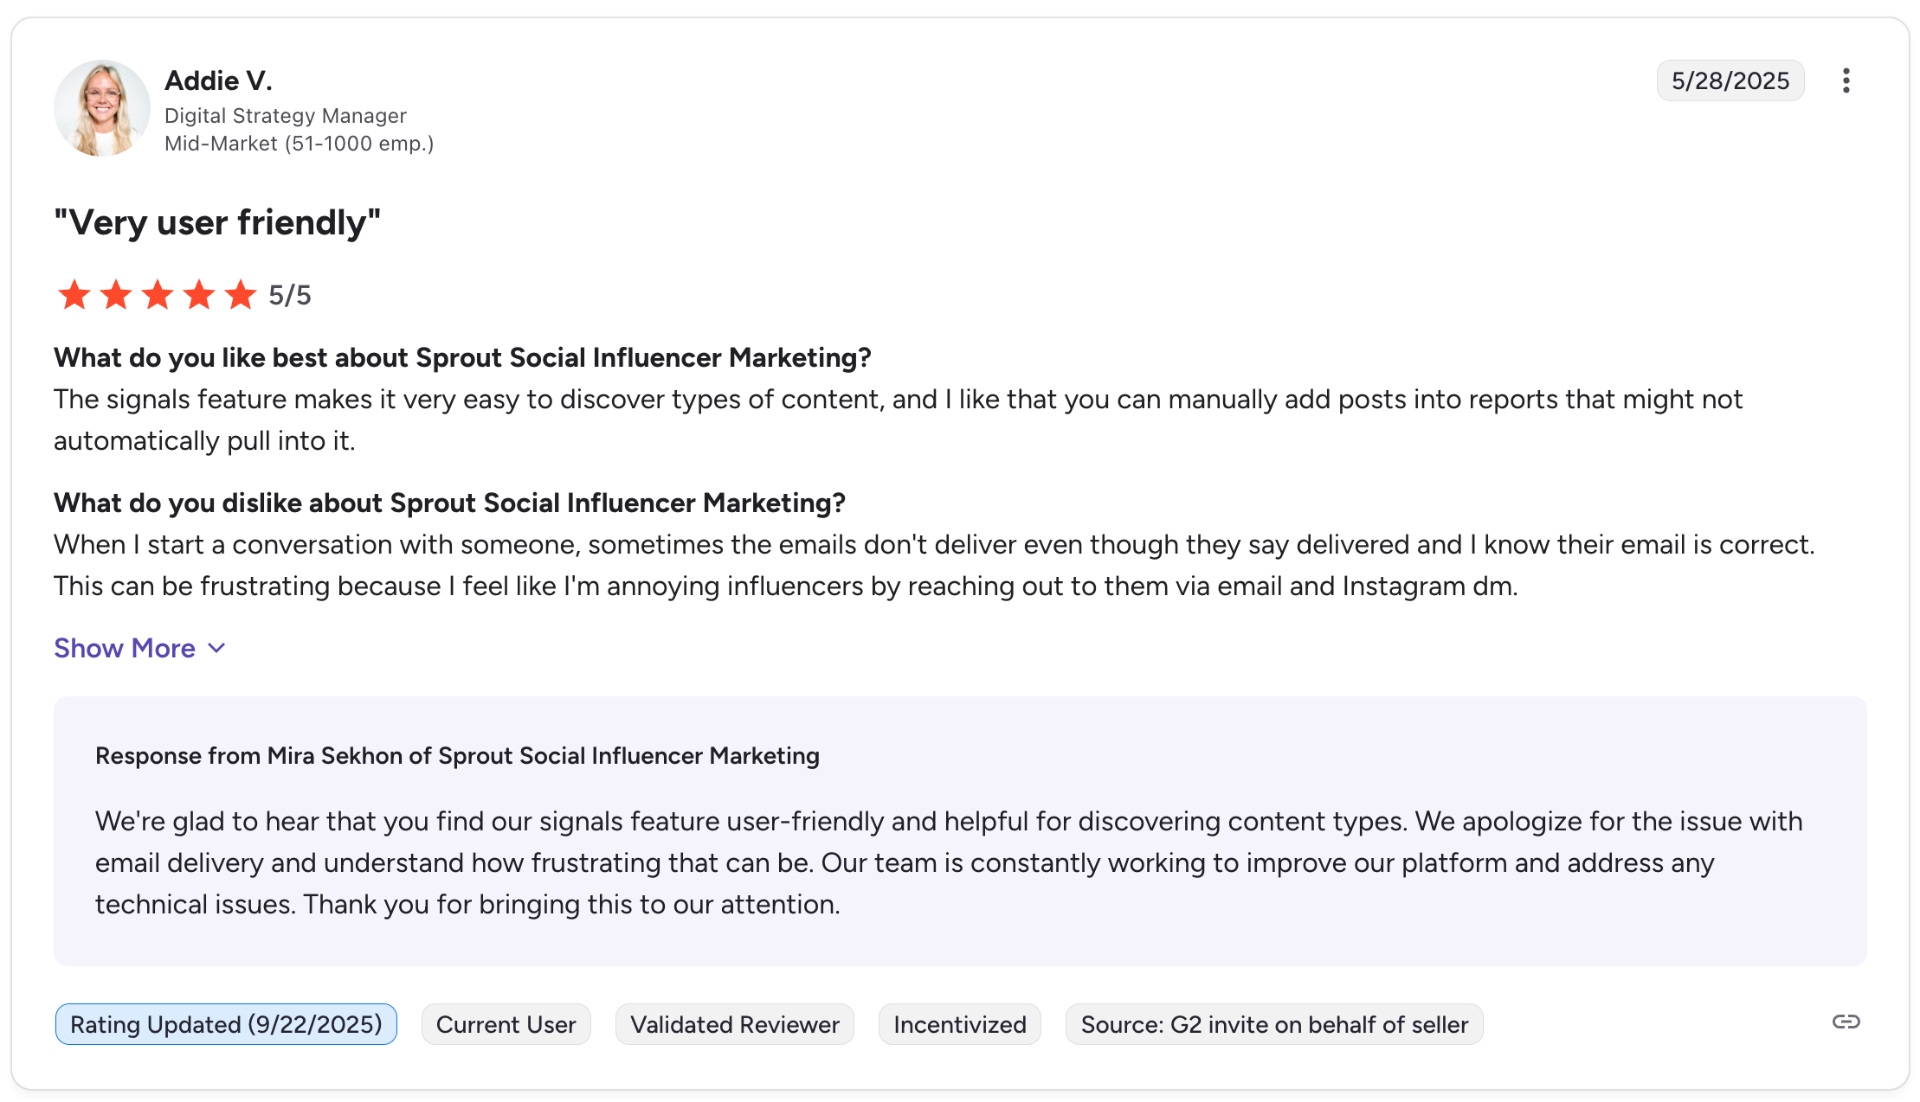Click the five-star rating row

[157, 295]
